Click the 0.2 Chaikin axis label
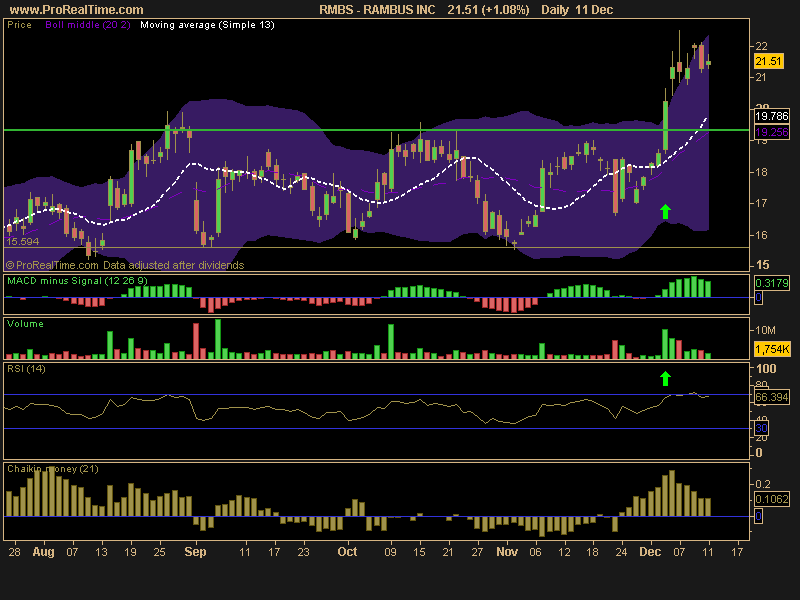The image size is (800, 600). [763, 484]
